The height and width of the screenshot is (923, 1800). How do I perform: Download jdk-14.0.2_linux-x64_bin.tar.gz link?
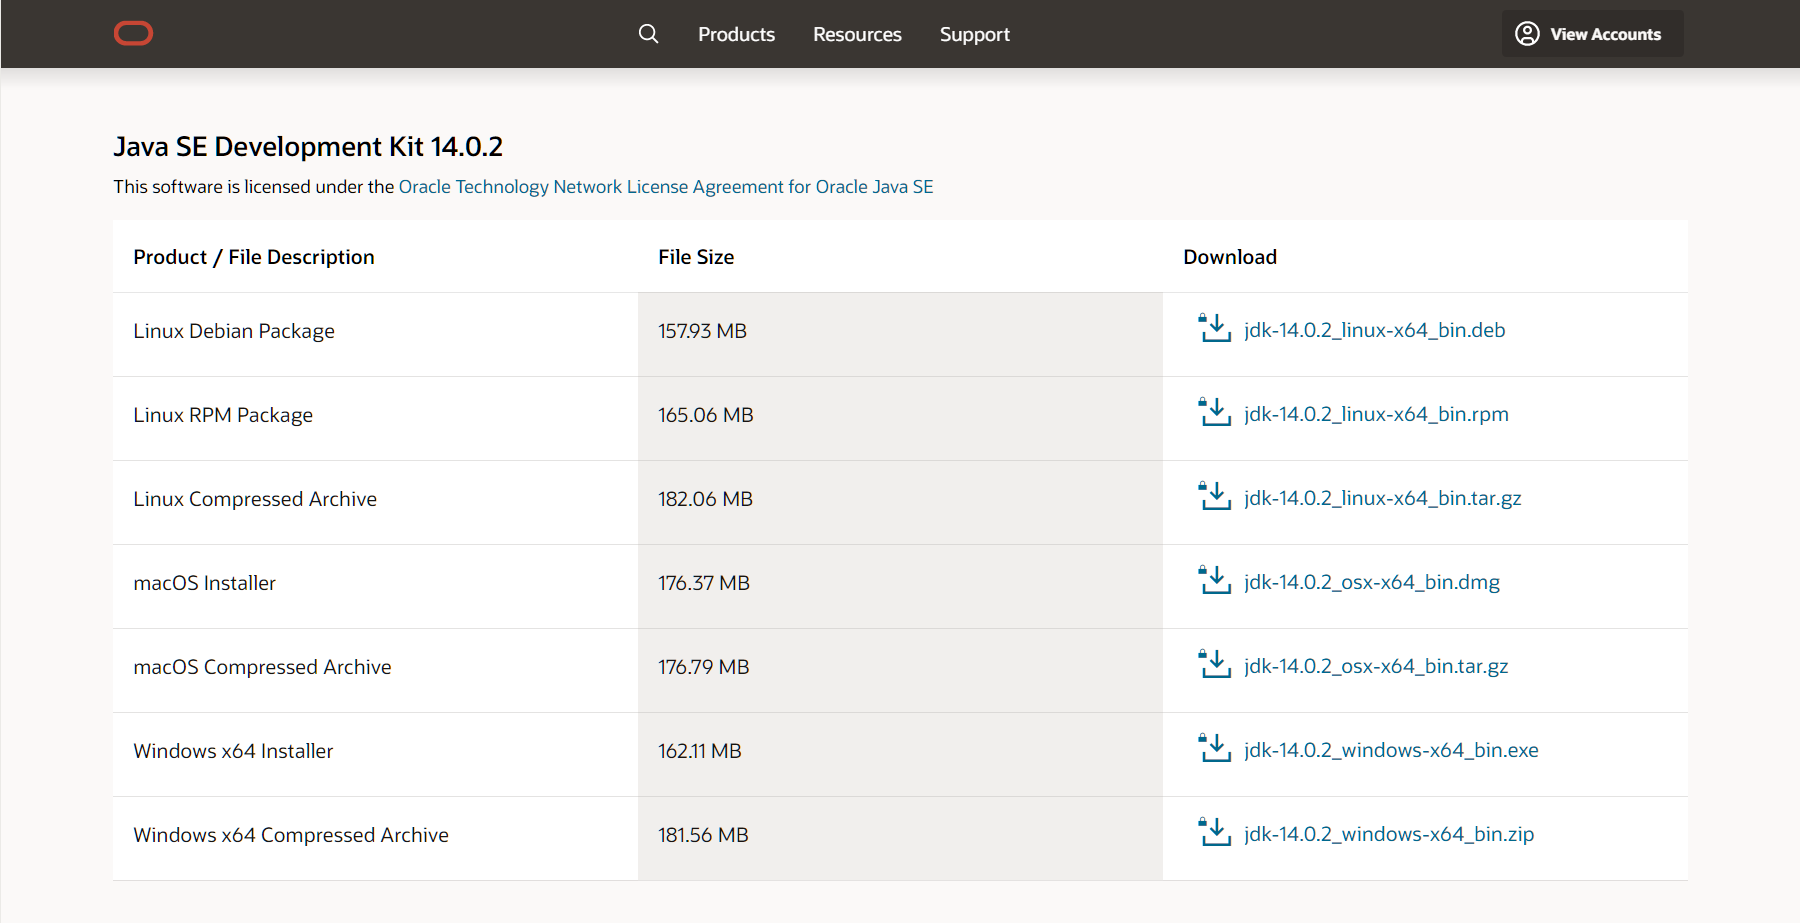tap(1383, 498)
